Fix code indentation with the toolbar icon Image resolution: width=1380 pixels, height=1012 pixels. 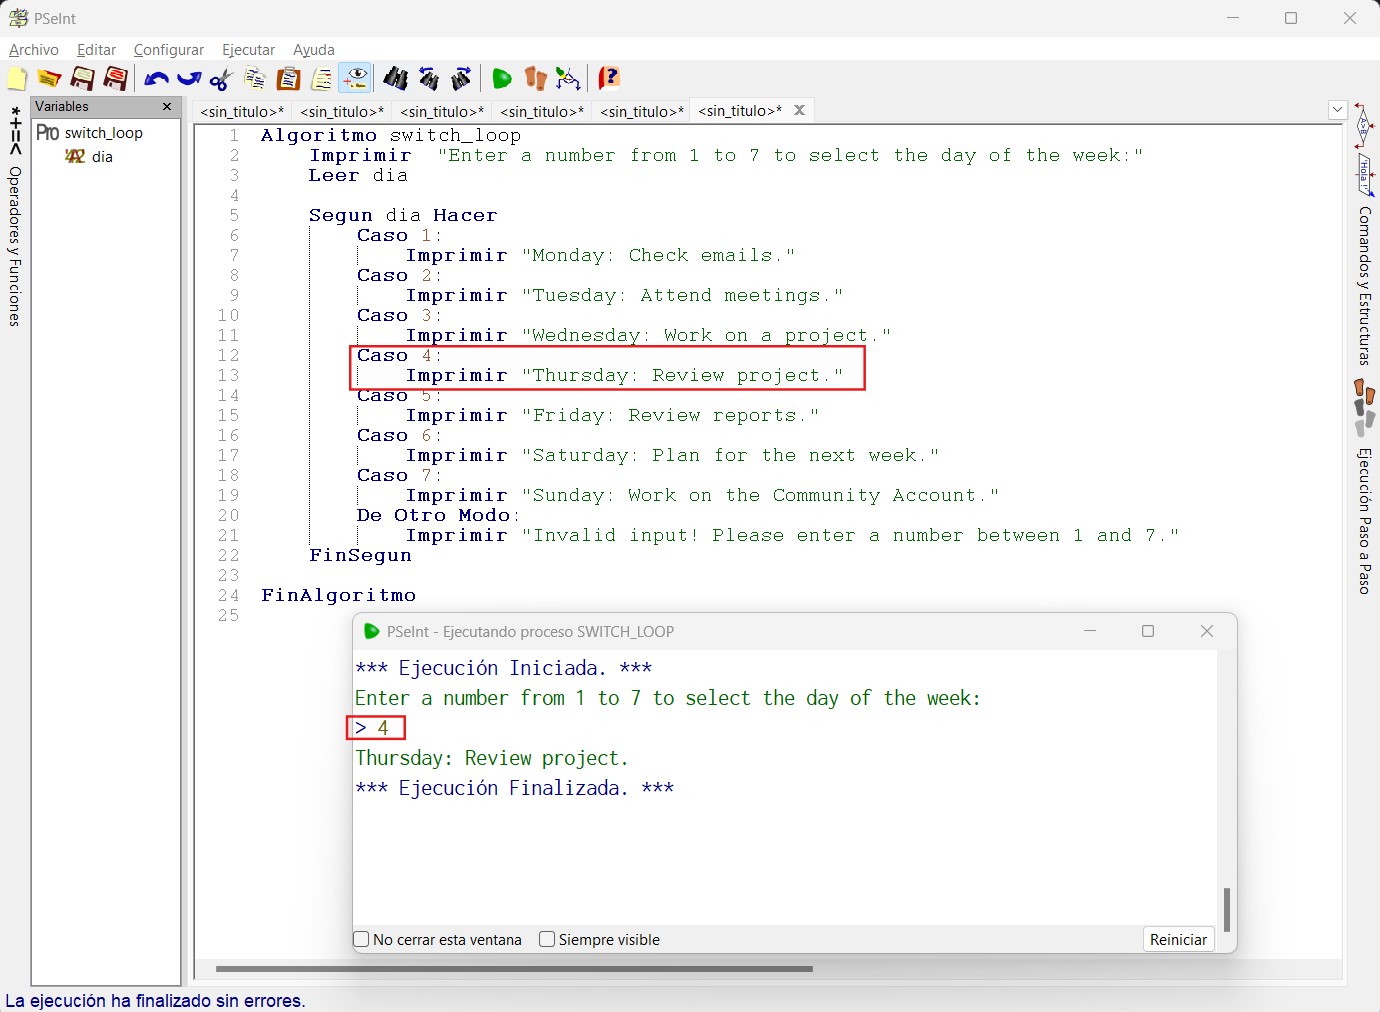click(x=322, y=78)
